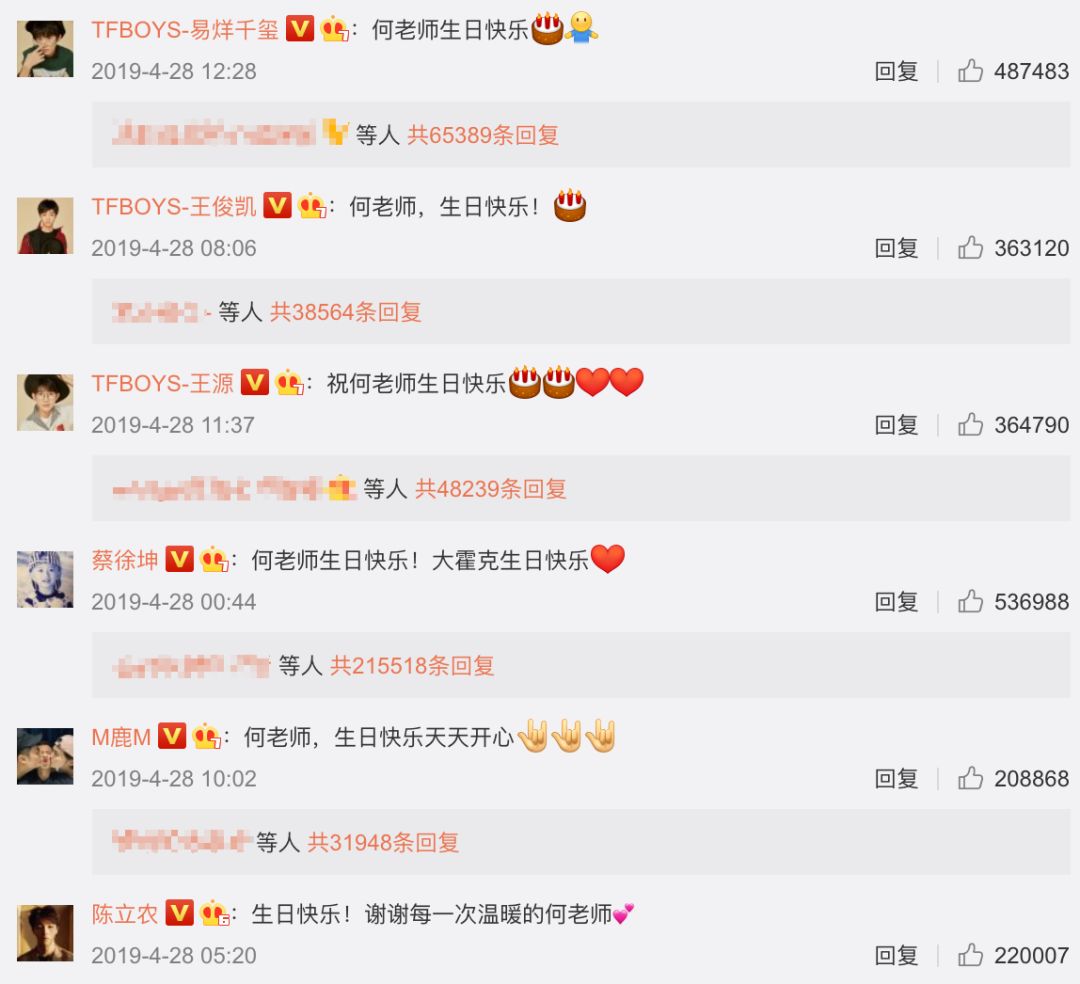This screenshot has height=984, width=1080.
Task: Like TFBOYS-王源's comment with 364790 likes
Action: (970, 424)
